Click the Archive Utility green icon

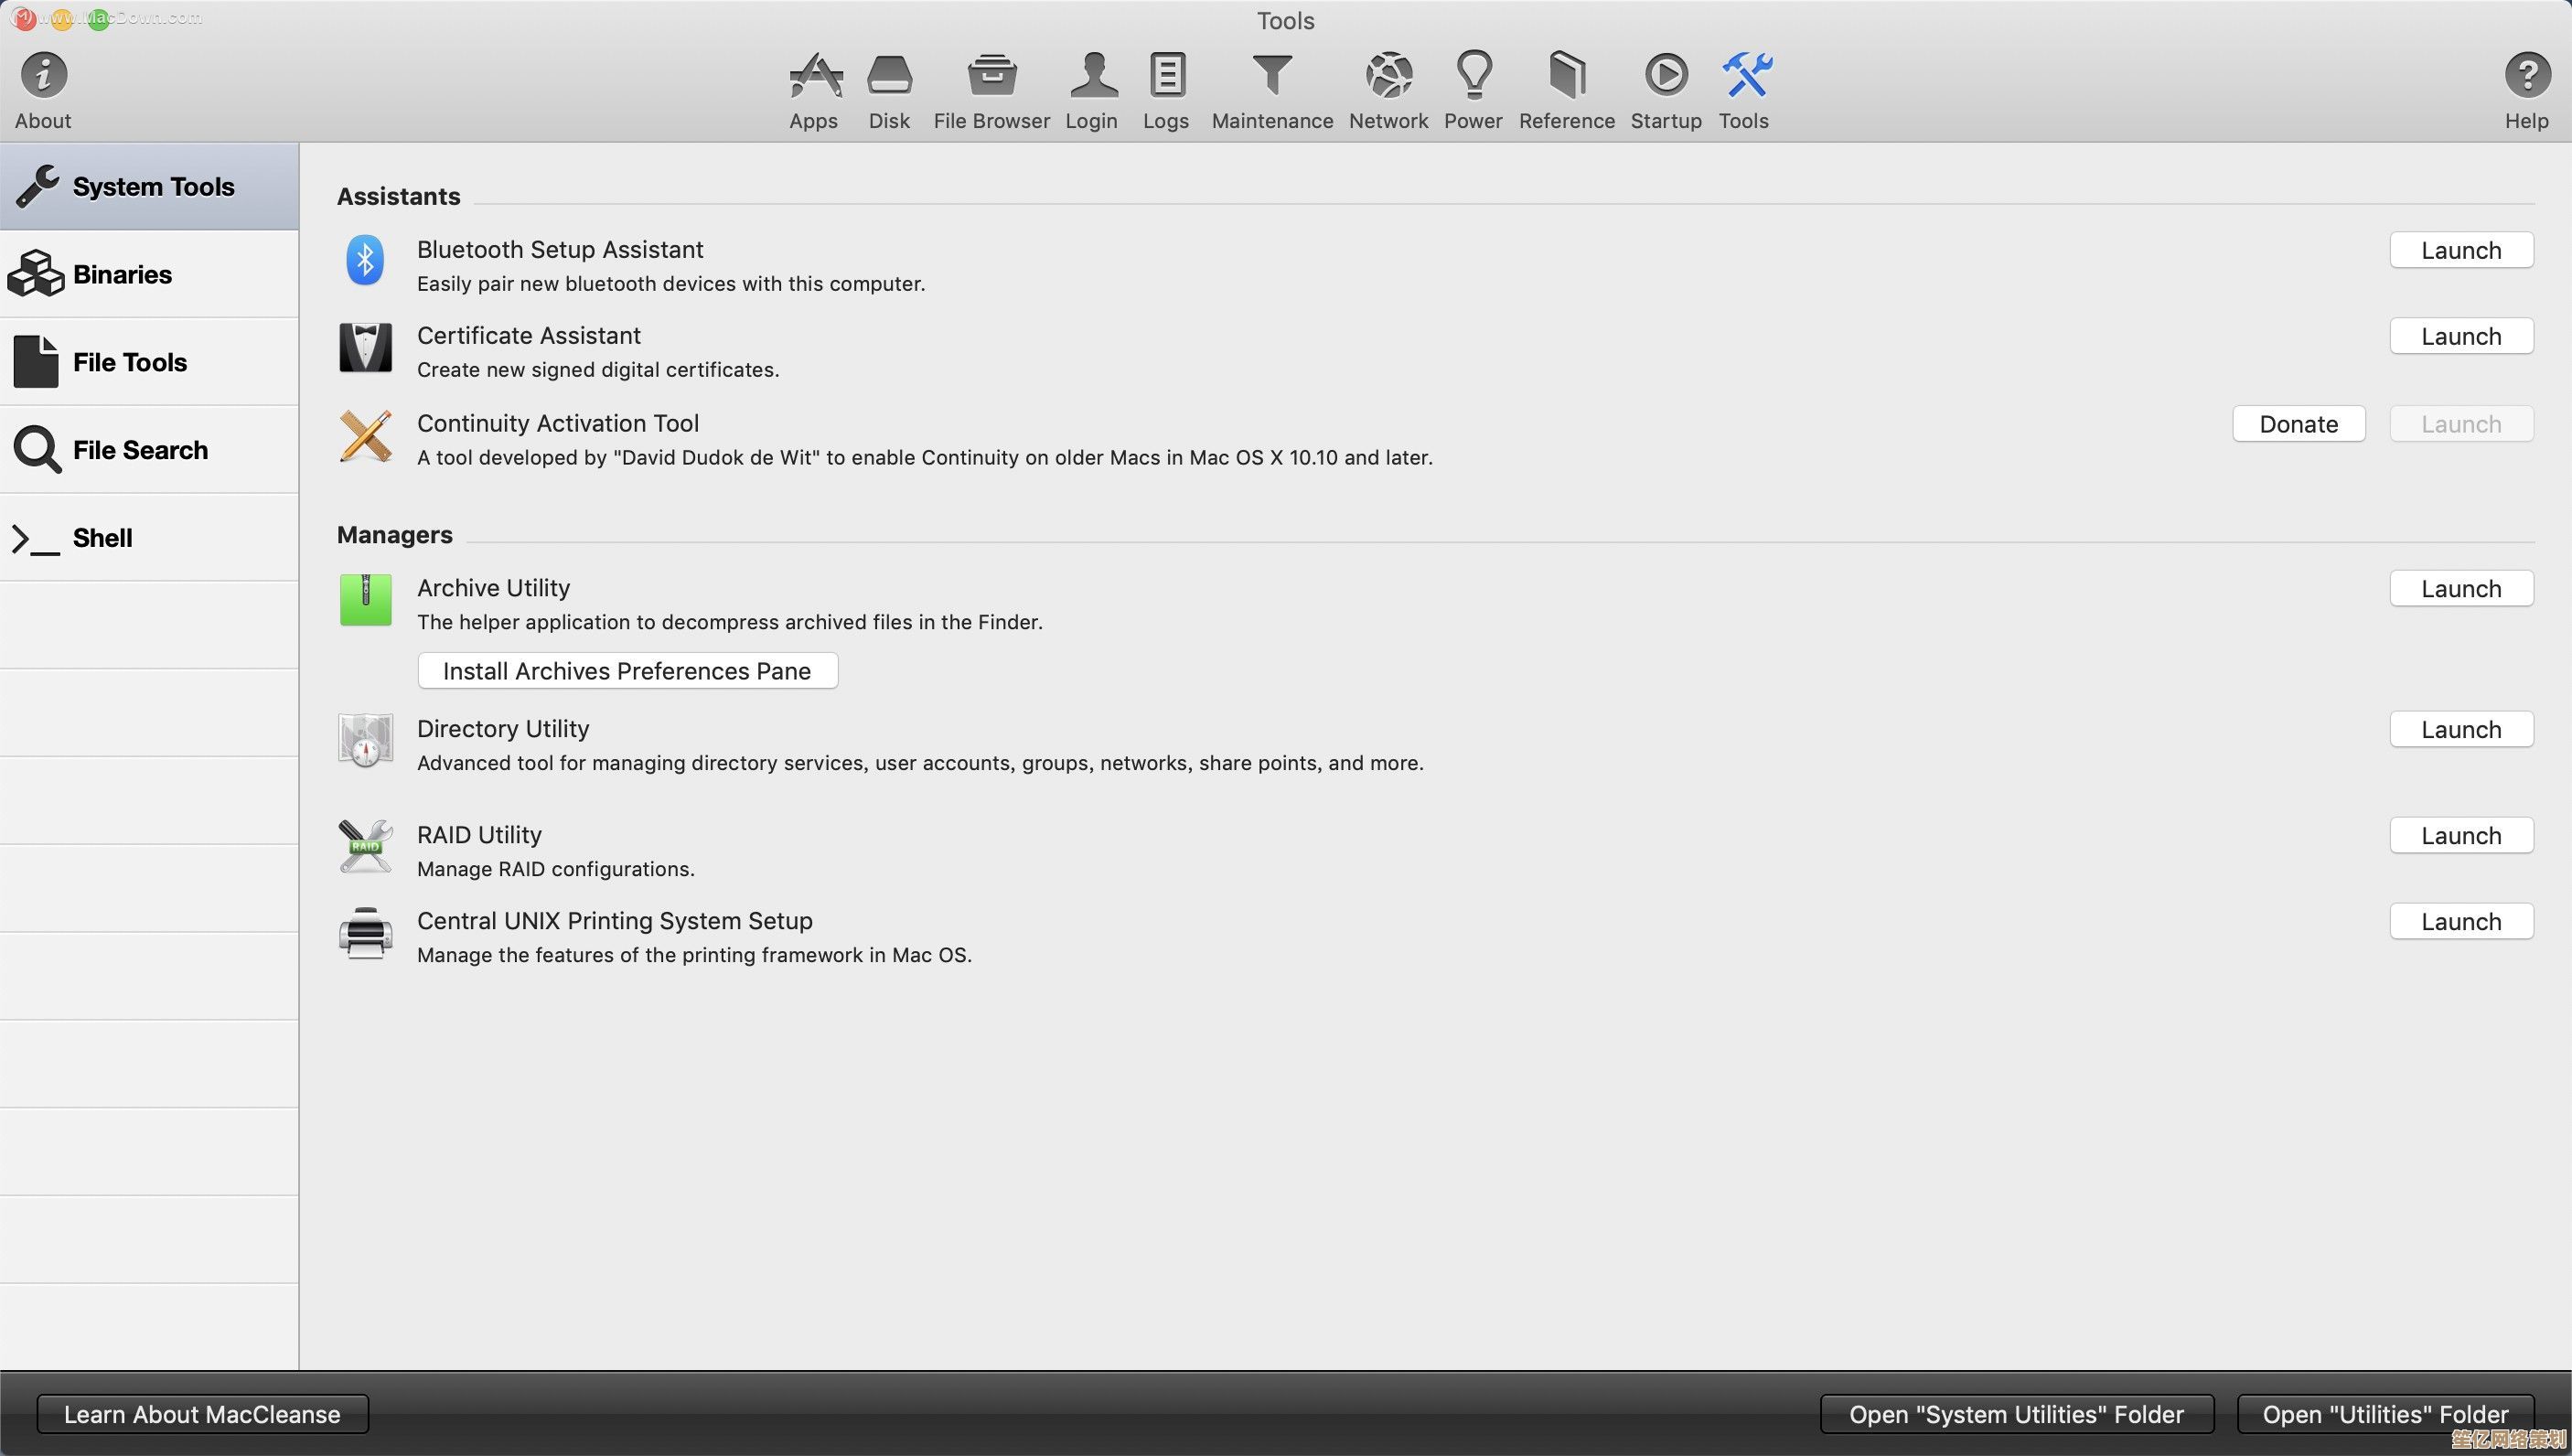365,600
